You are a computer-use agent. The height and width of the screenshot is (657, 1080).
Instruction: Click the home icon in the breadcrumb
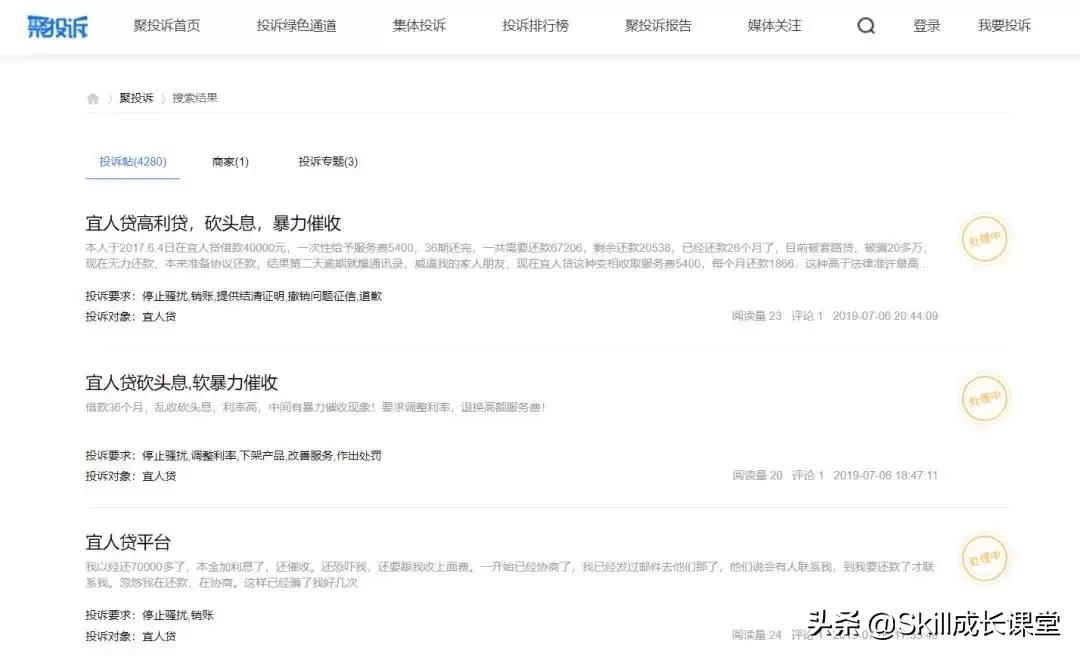coord(93,97)
